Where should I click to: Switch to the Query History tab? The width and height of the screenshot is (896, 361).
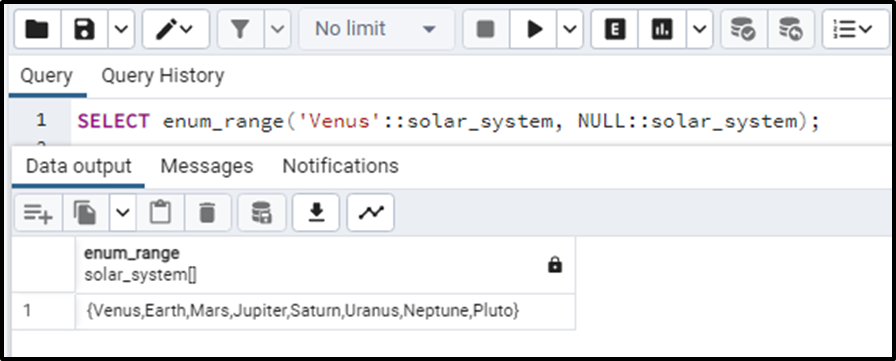tap(163, 75)
